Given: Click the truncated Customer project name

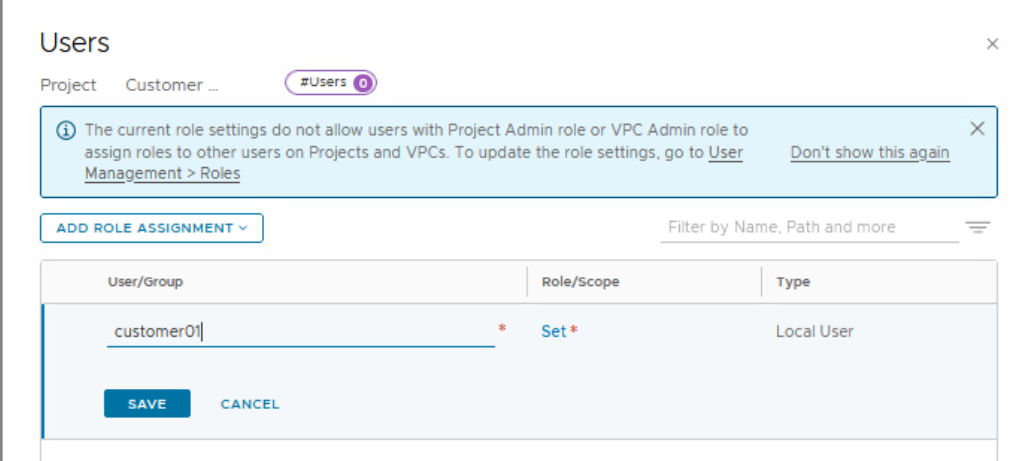Looking at the screenshot, I should 171,85.
